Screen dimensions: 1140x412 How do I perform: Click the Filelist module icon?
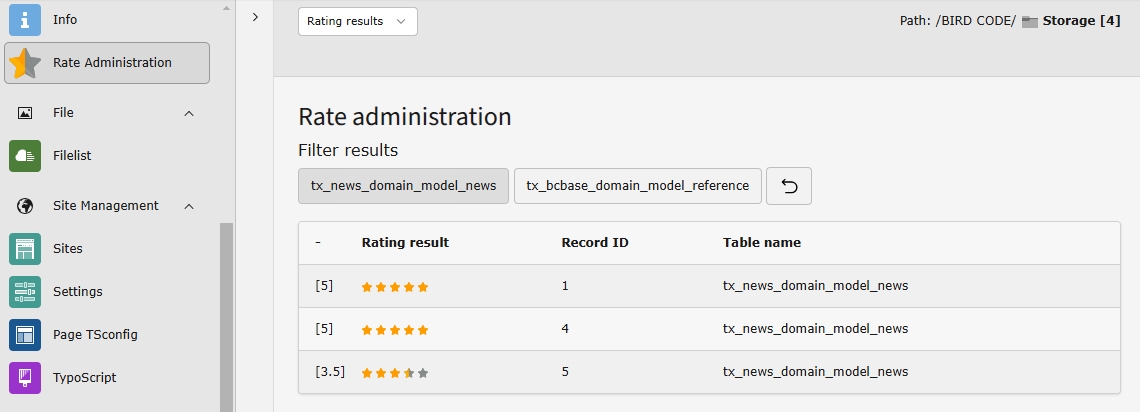pyautogui.click(x=25, y=156)
